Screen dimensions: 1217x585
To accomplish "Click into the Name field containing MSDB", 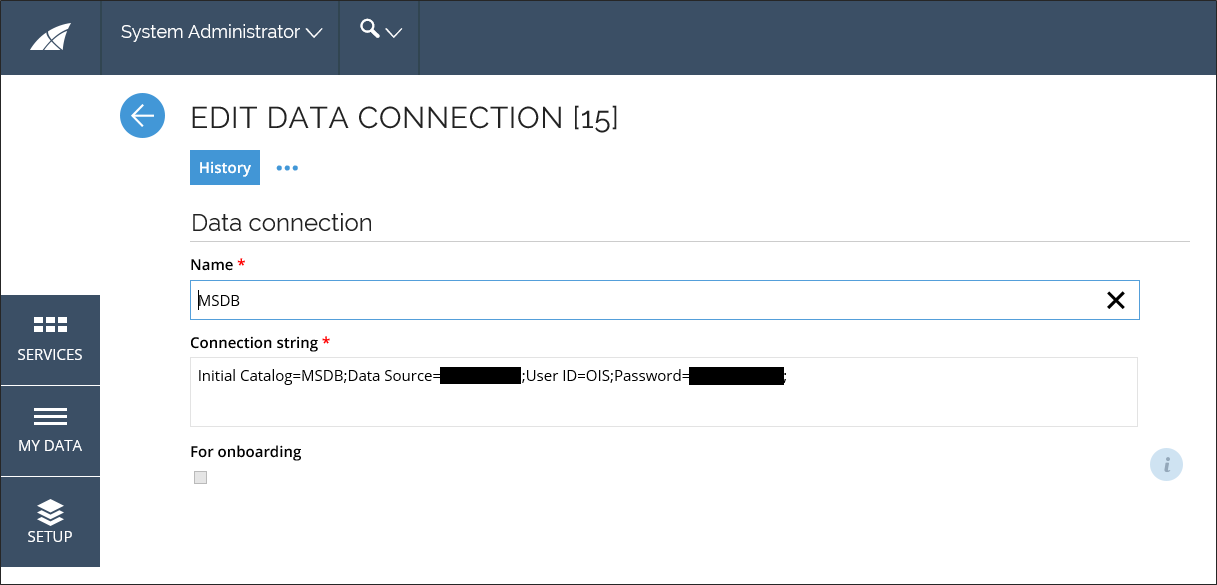I will coord(665,300).
